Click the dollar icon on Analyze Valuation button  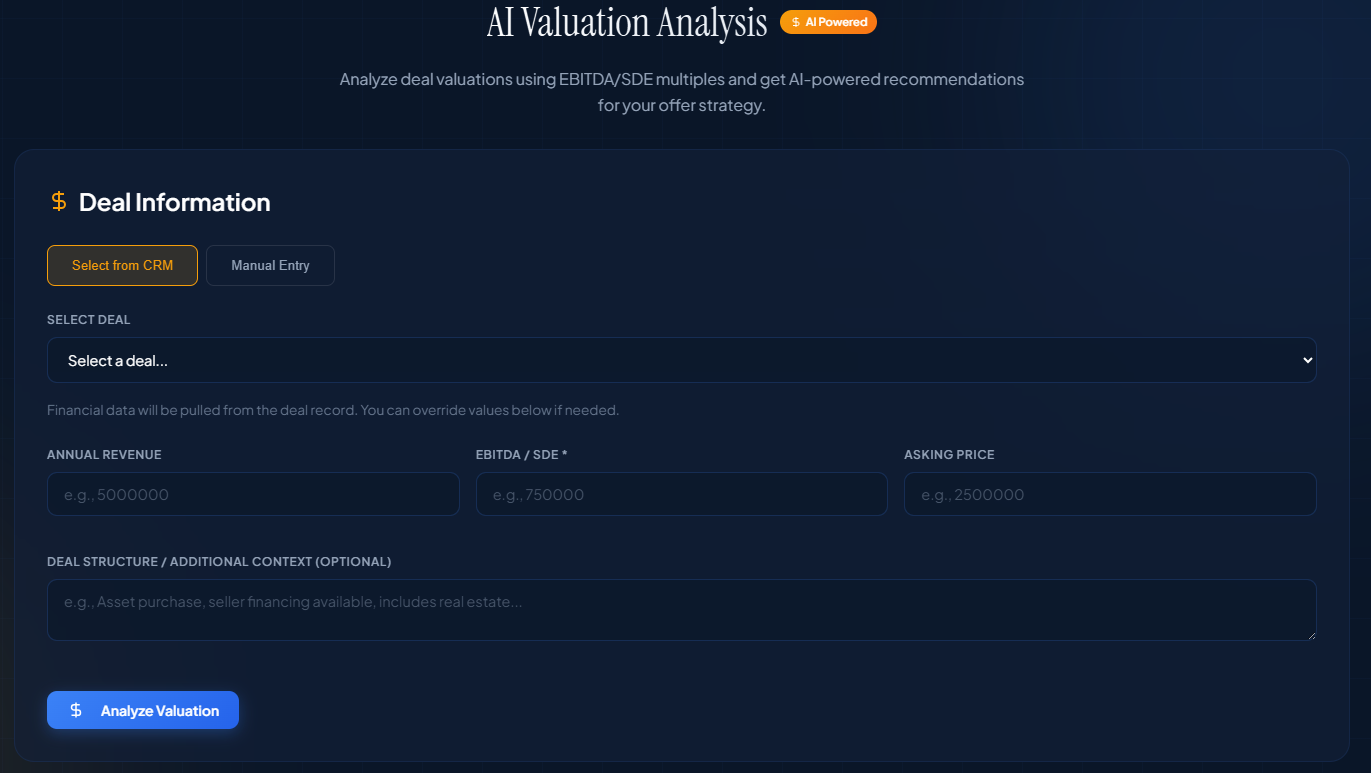pos(74,710)
